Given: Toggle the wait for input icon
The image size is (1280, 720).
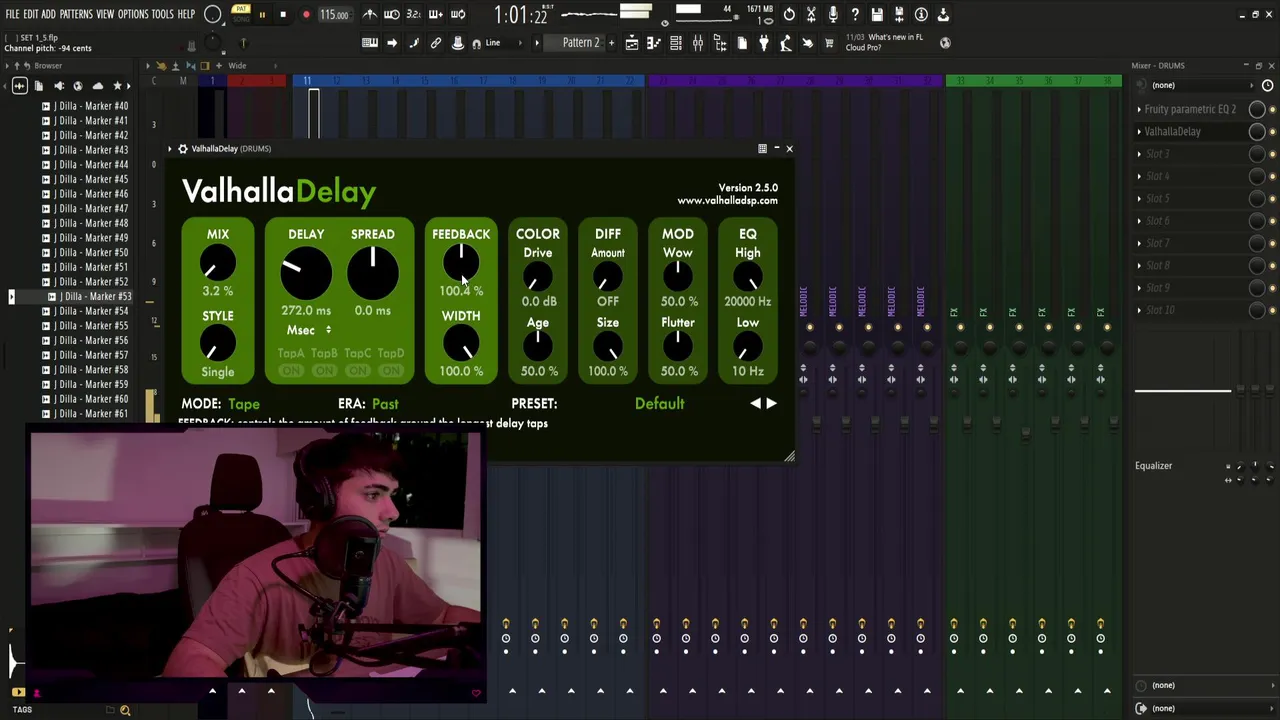Looking at the screenshot, I should coord(392,15).
